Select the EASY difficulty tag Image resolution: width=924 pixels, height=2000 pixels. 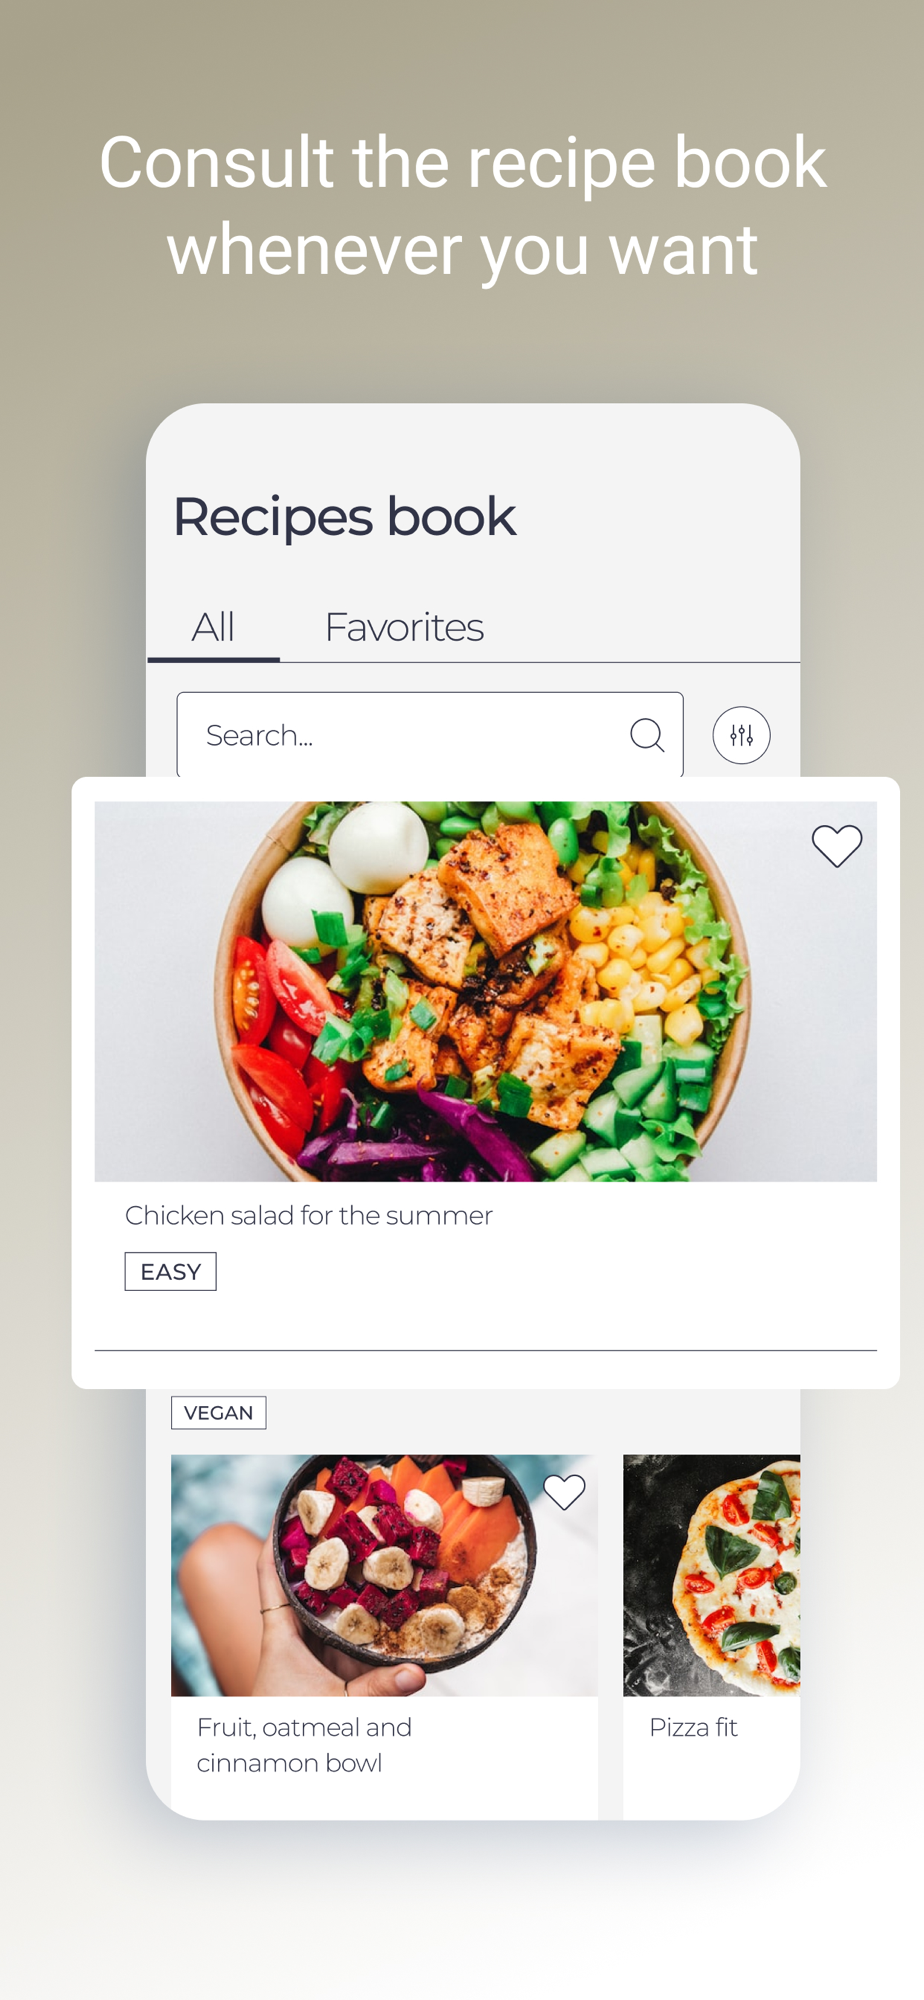click(x=170, y=1271)
